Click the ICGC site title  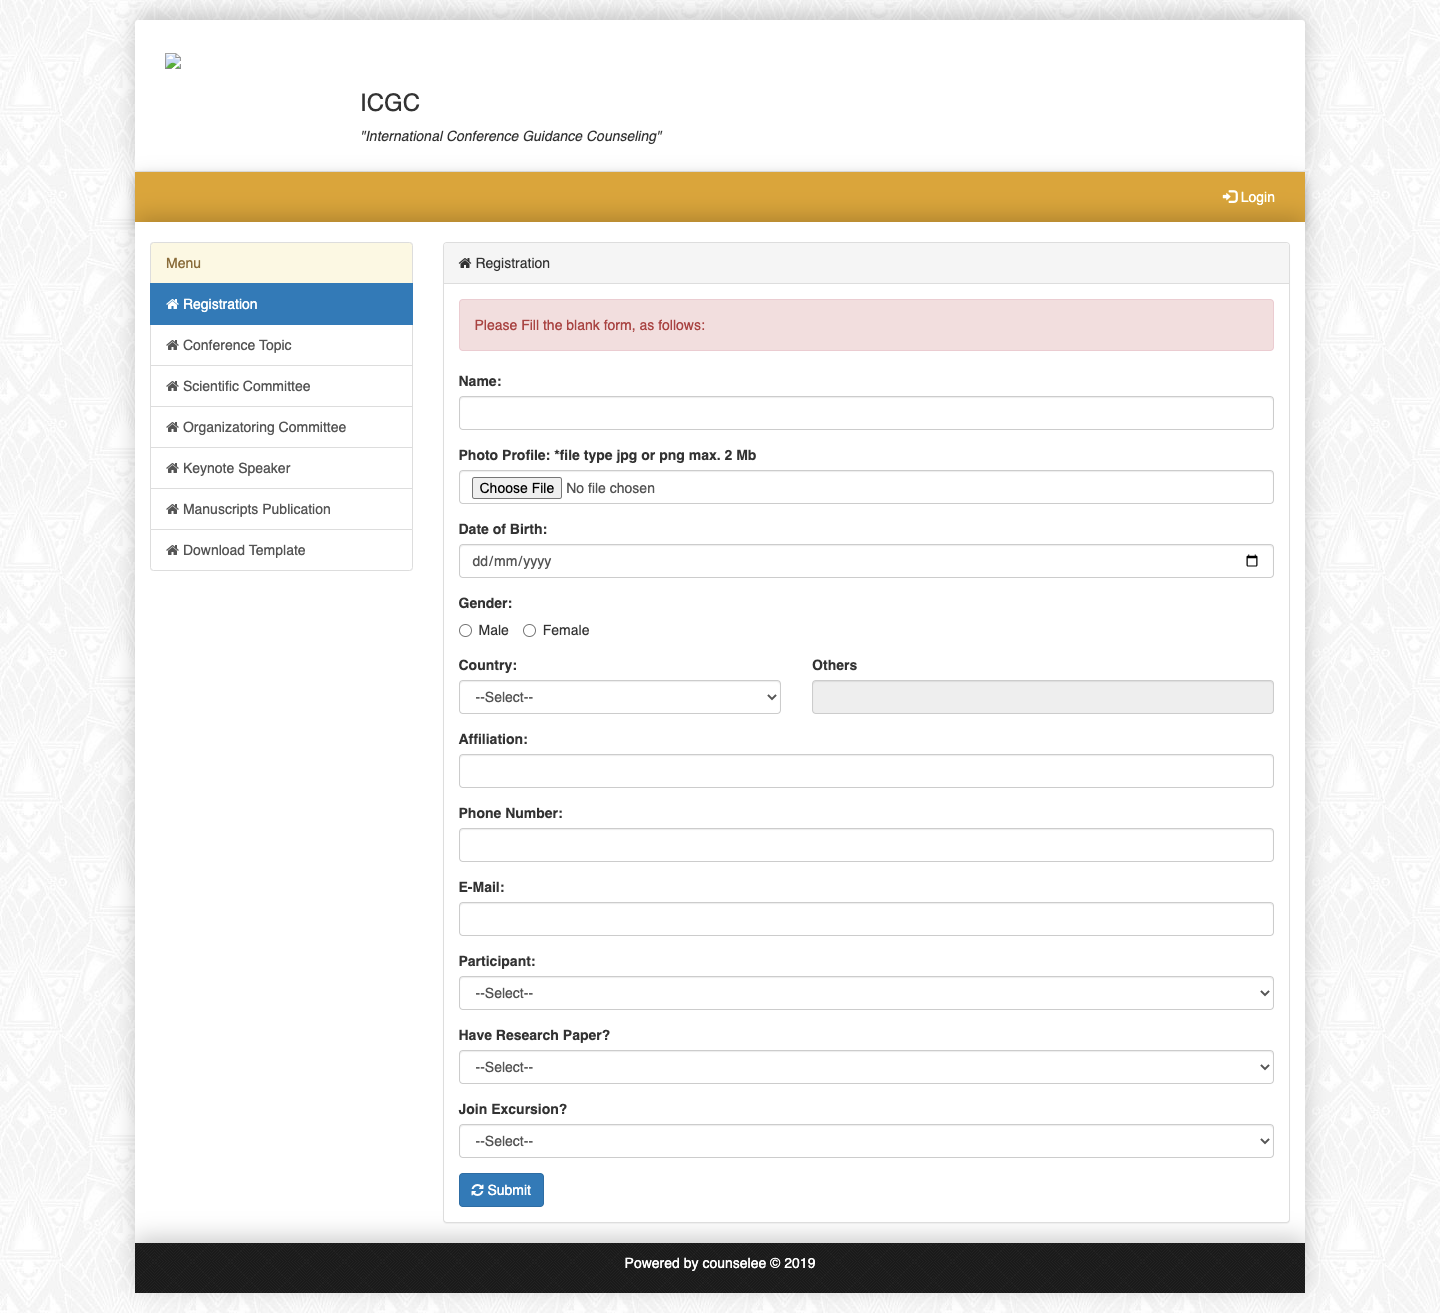point(390,103)
